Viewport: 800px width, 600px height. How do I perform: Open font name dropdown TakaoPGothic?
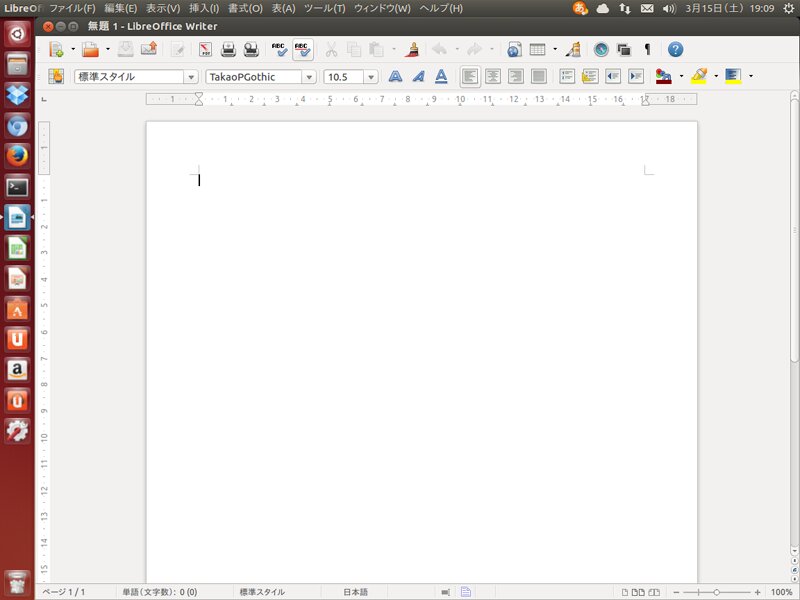click(309, 77)
